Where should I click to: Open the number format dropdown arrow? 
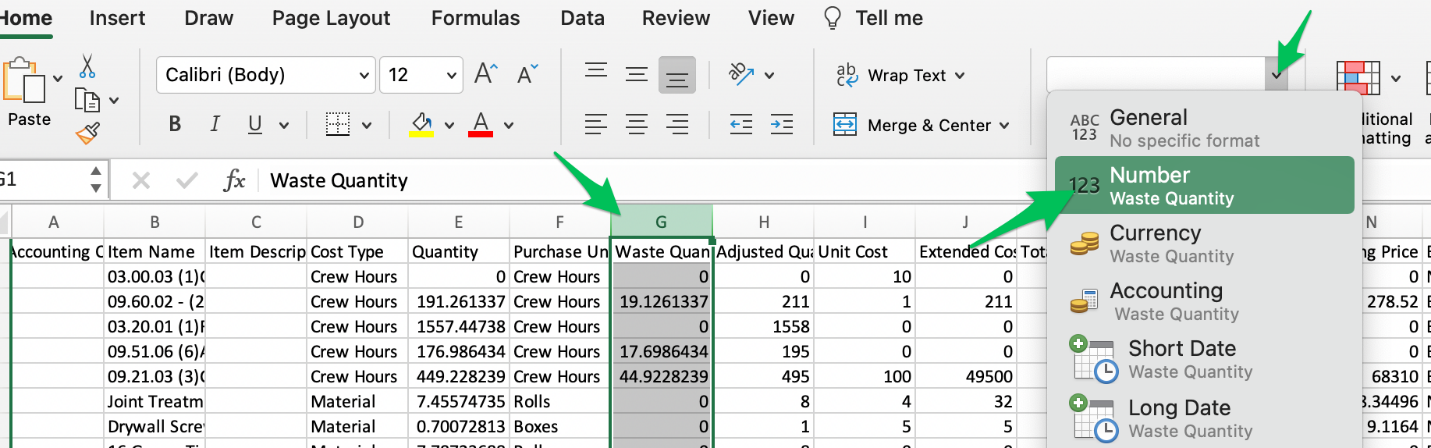tap(1276, 75)
